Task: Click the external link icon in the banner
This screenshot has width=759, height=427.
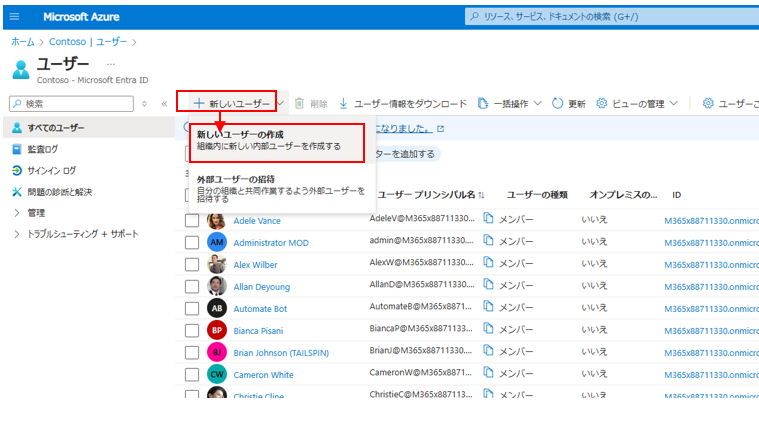Action: coord(440,129)
